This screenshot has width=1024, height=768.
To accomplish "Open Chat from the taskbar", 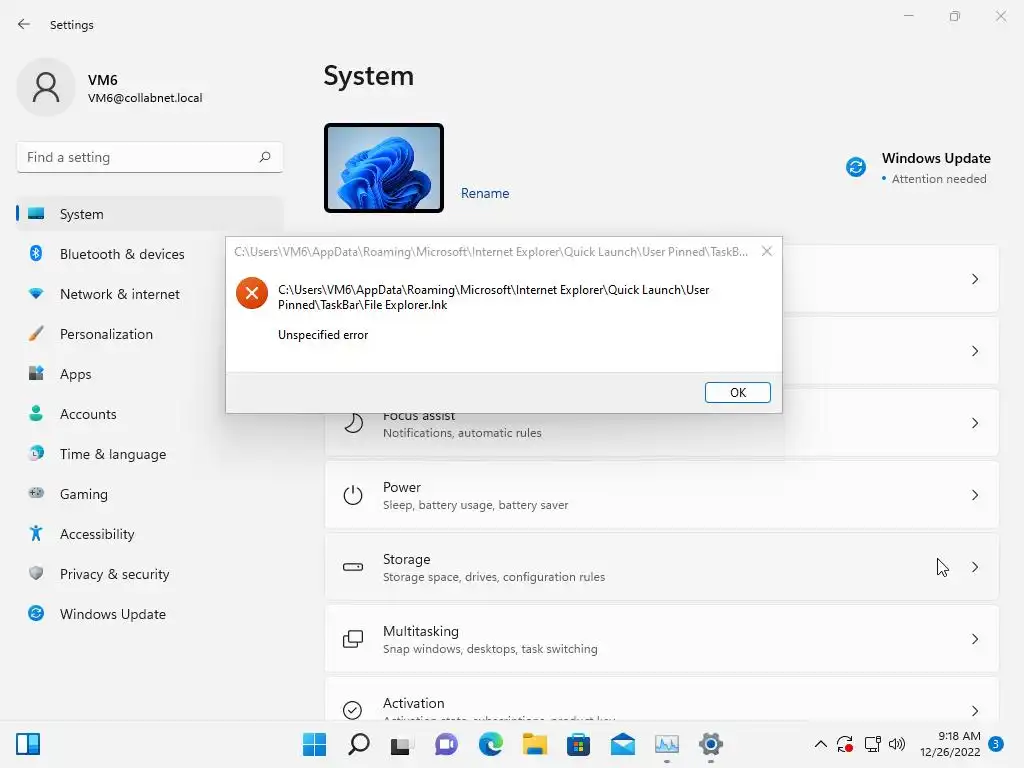I will click(446, 744).
